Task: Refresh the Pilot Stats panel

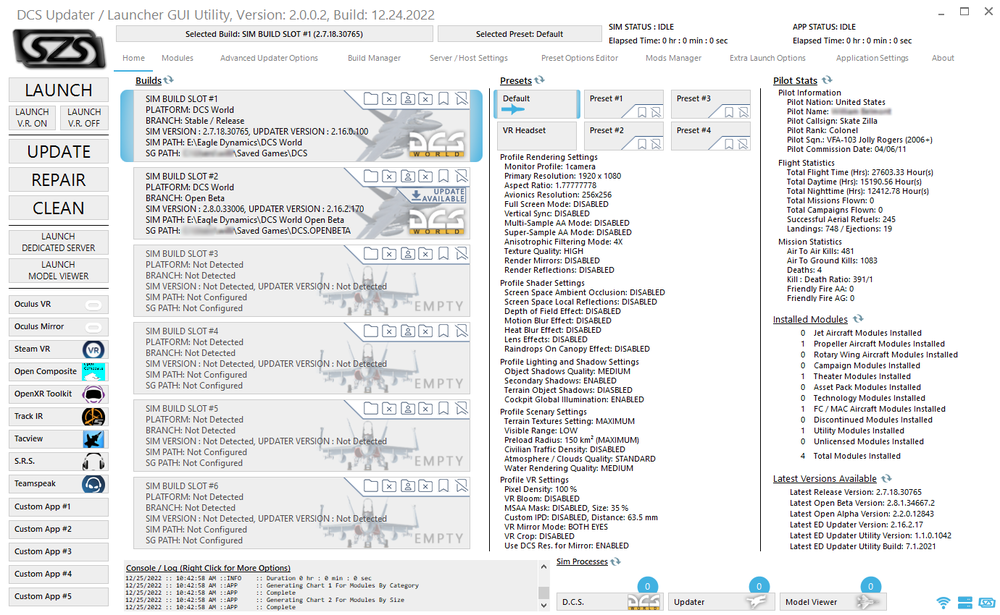Action: point(827,80)
